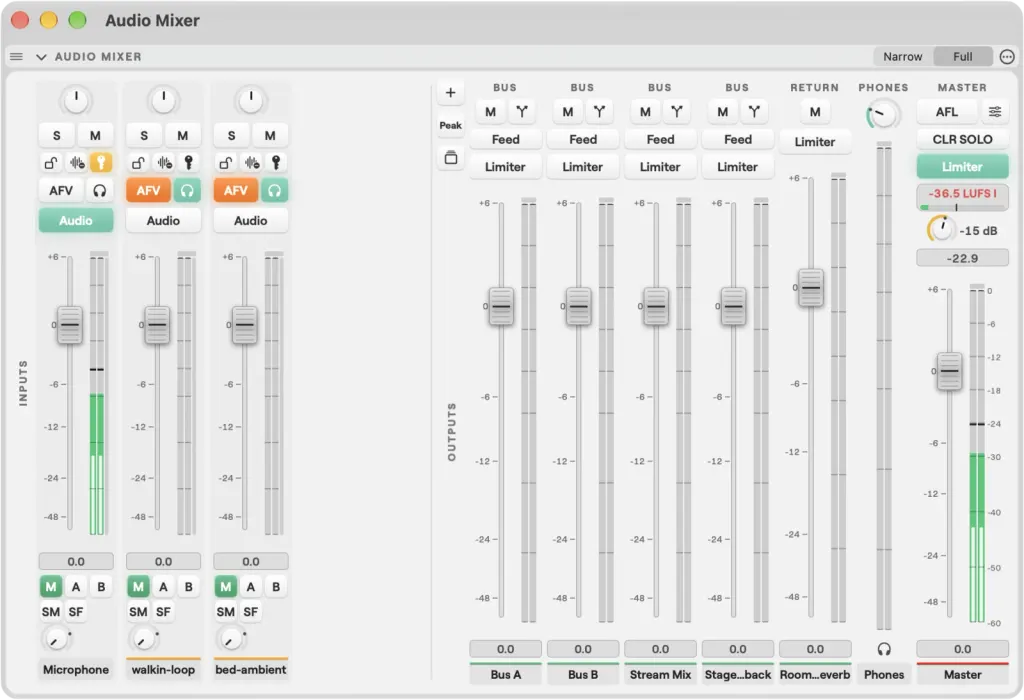Viewport: 1024px width, 700px height.
Task: Click waveform-minus icon on walkin-loop strip
Action: click(165, 163)
